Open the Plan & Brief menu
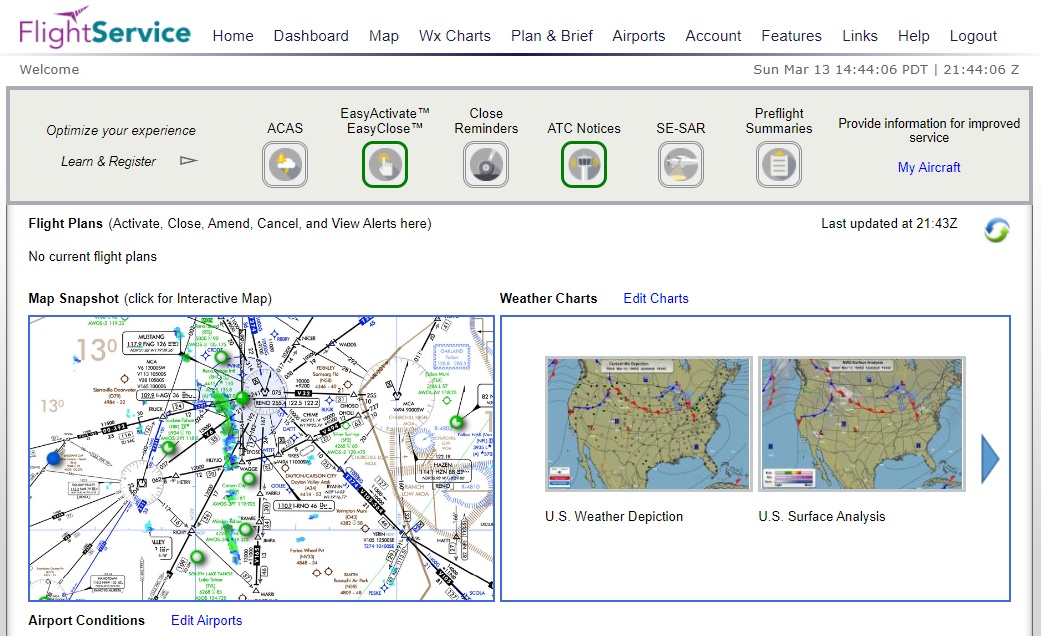 pyautogui.click(x=551, y=35)
